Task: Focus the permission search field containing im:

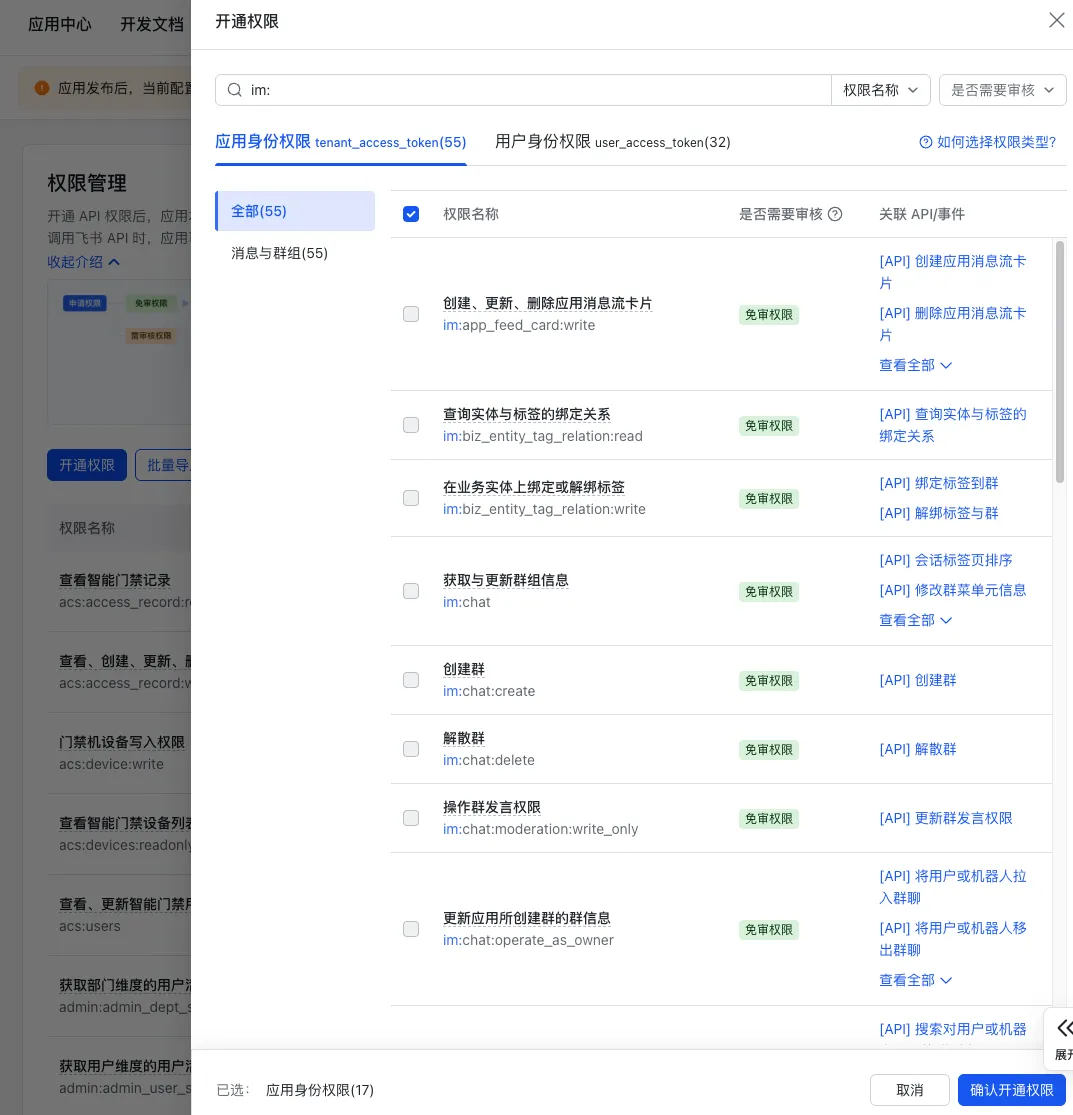Action: point(523,90)
